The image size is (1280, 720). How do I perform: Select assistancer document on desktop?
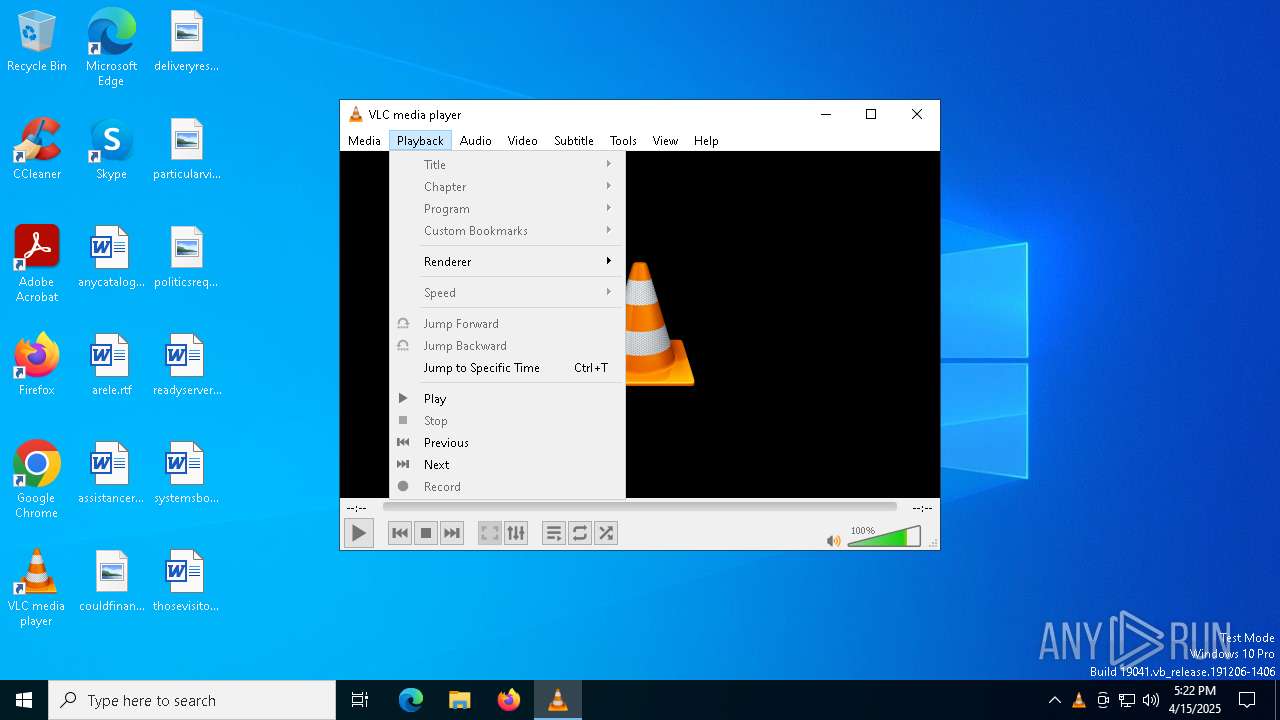coord(111,474)
